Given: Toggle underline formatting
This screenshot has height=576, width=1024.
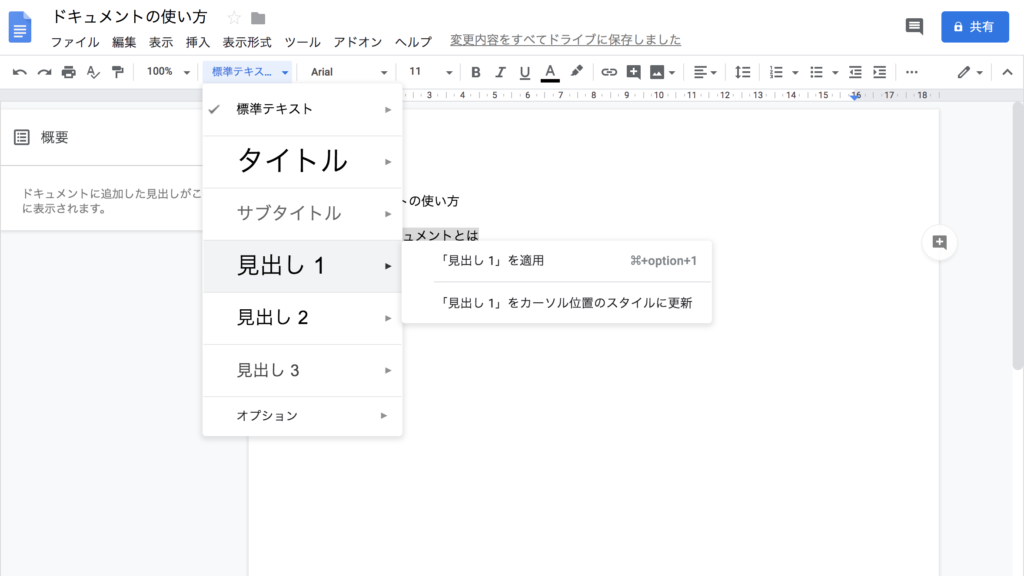Looking at the screenshot, I should click(x=524, y=72).
